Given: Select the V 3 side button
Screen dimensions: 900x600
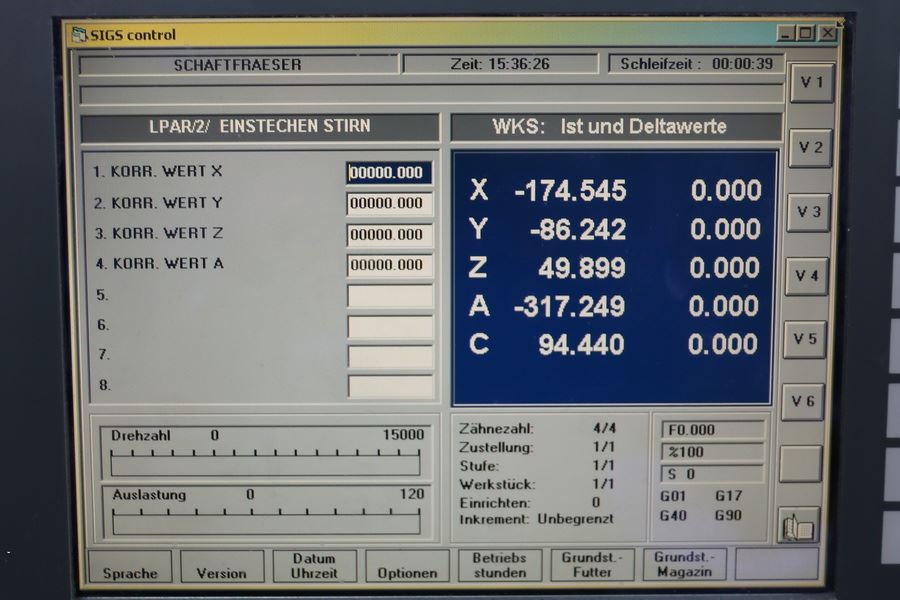Looking at the screenshot, I should [808, 212].
